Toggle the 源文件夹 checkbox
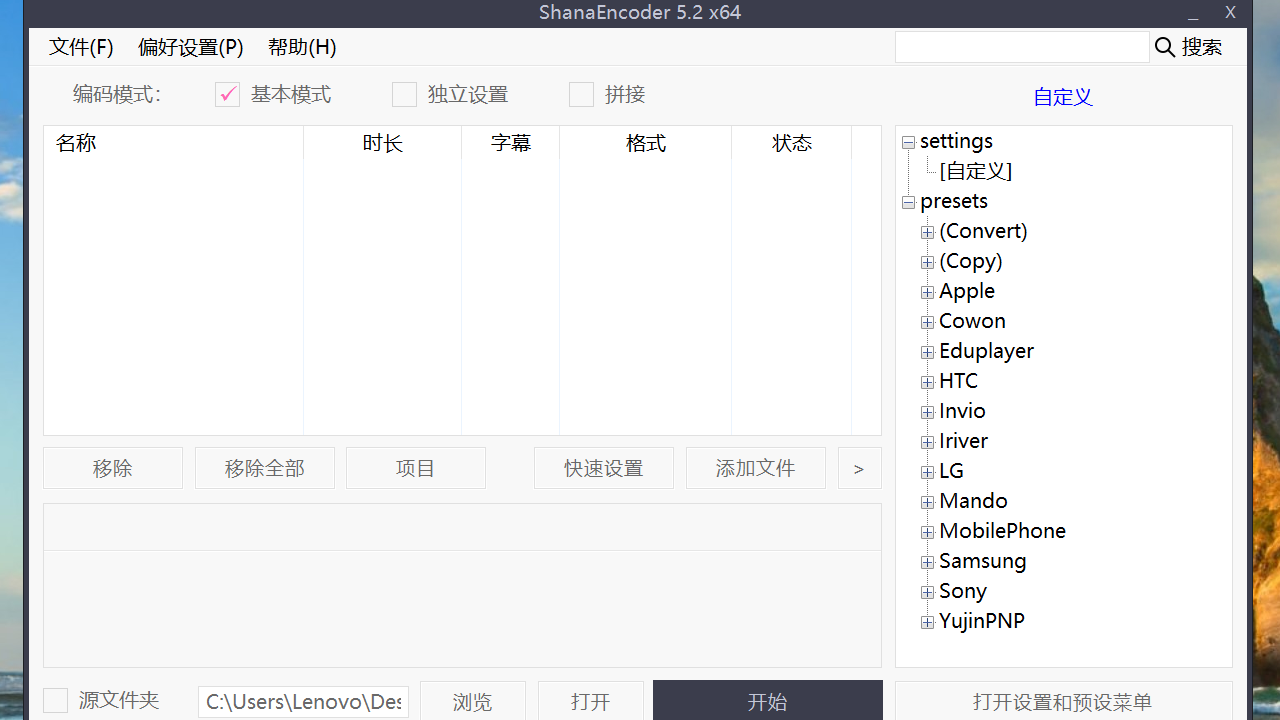1280x720 pixels. 55,700
